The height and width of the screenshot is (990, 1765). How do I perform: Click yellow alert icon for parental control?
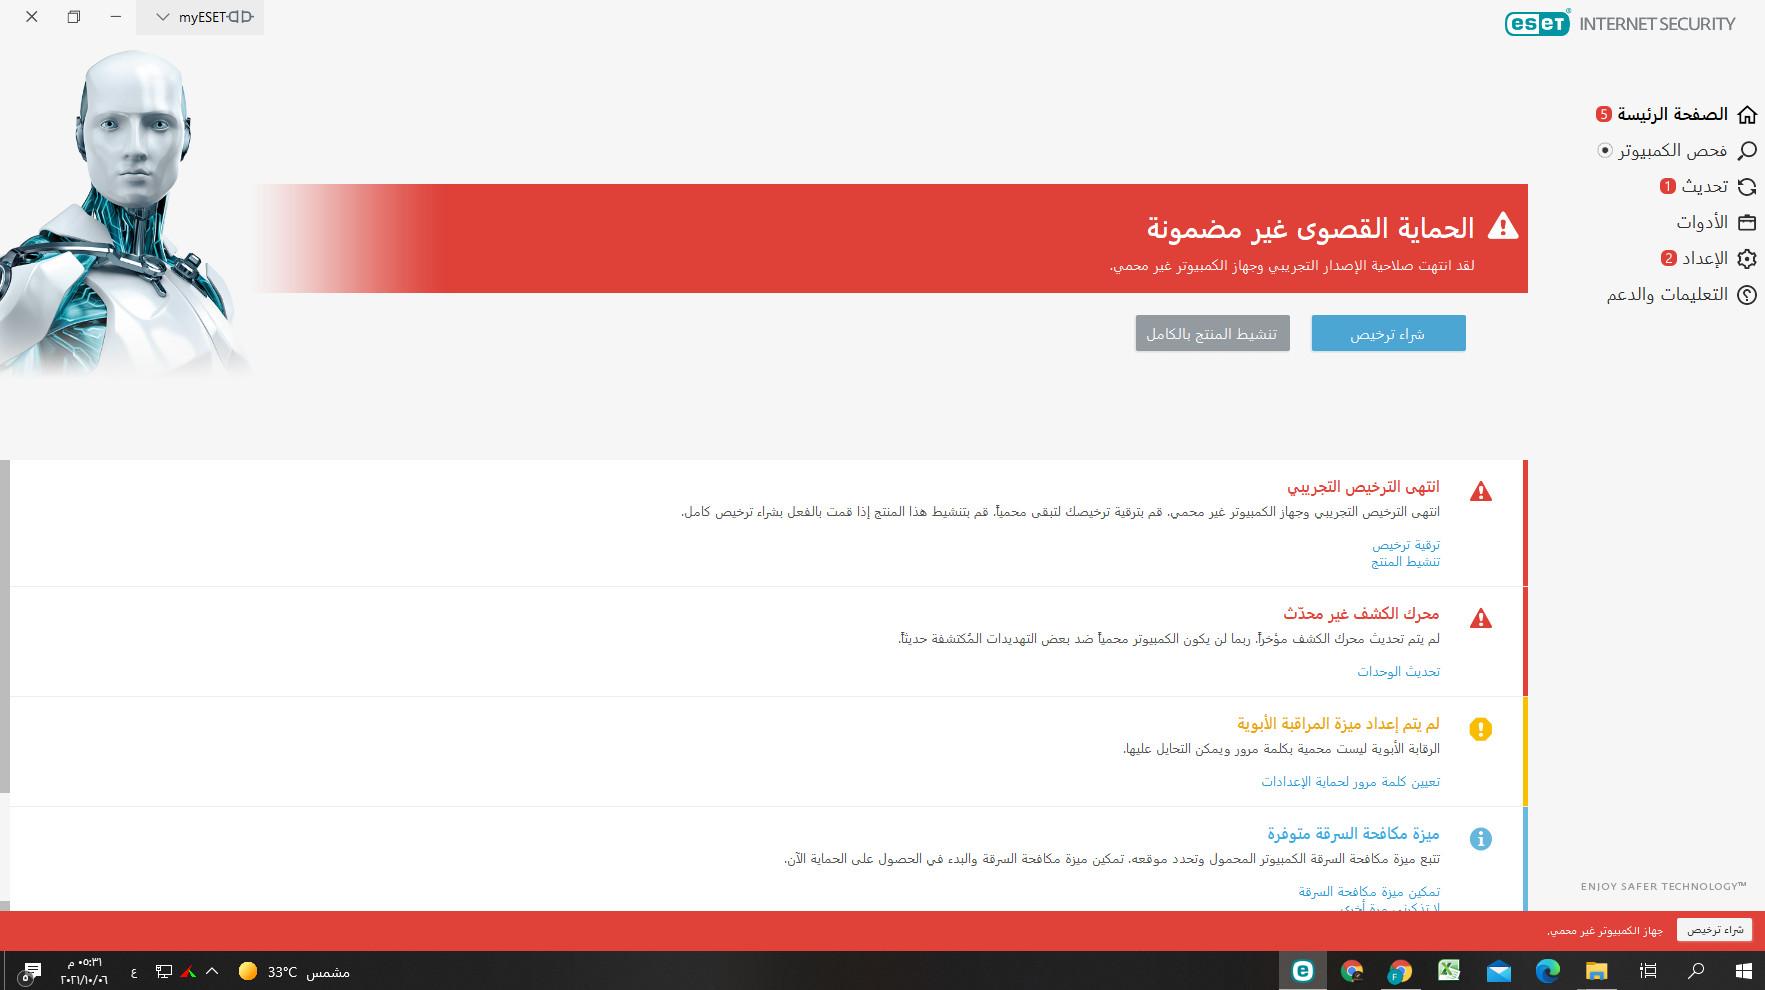pyautogui.click(x=1481, y=729)
